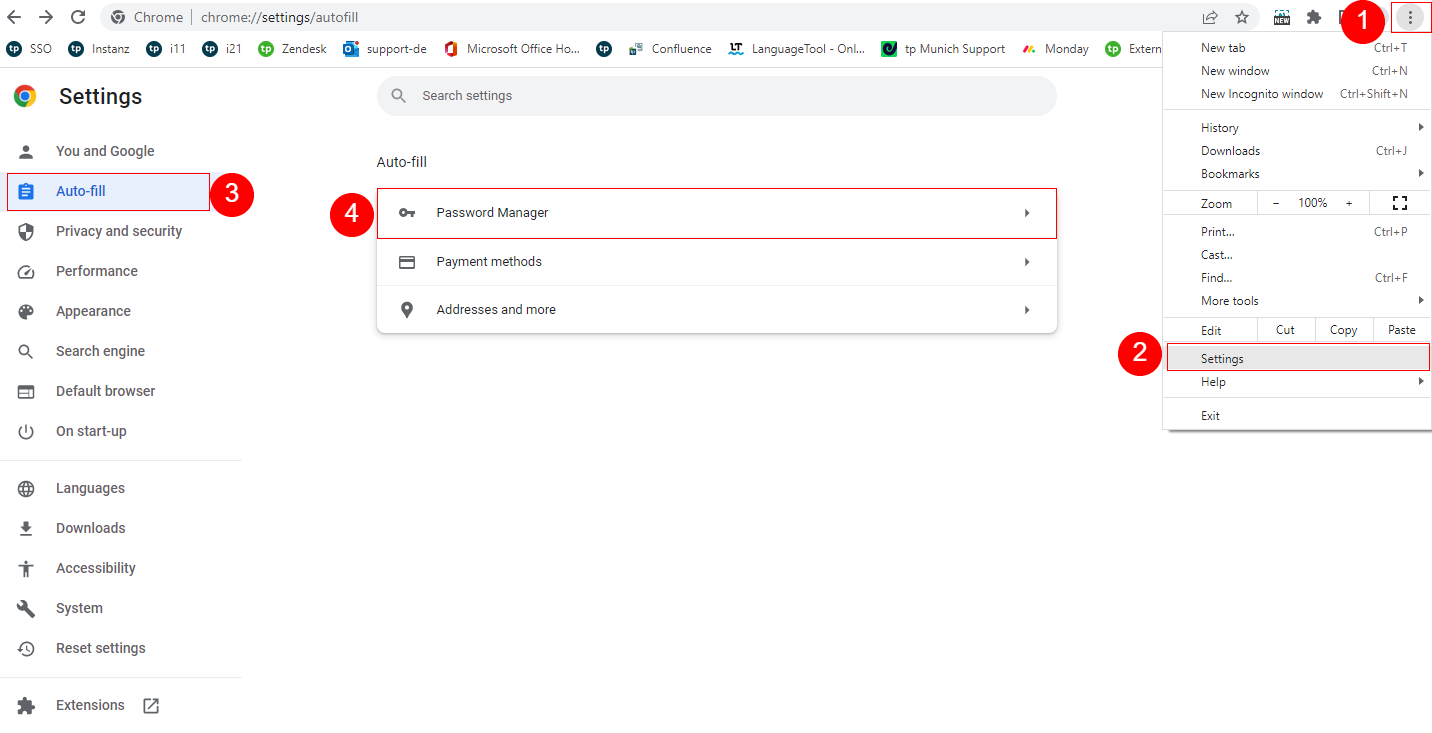Expand the Password Manager row
This screenshot has height=733, width=1432.
pyautogui.click(x=716, y=213)
